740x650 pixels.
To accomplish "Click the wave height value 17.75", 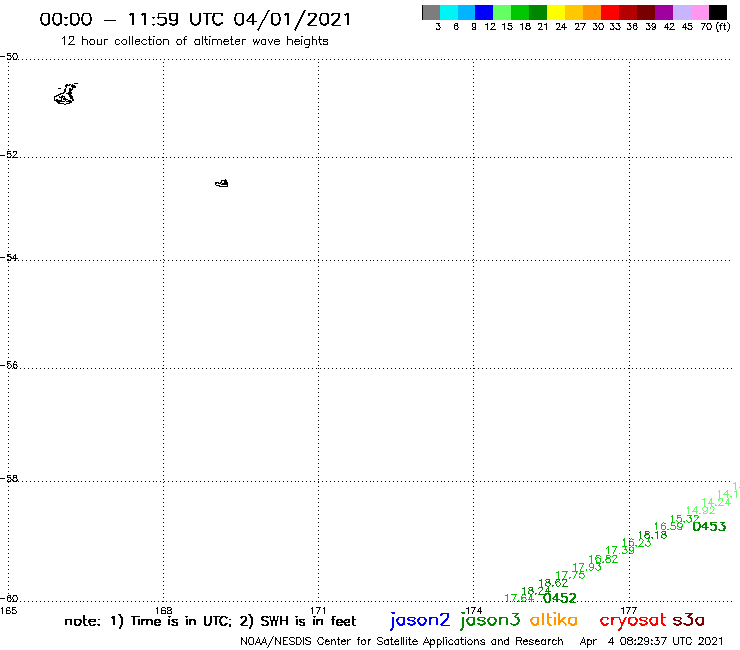I will point(570,575).
